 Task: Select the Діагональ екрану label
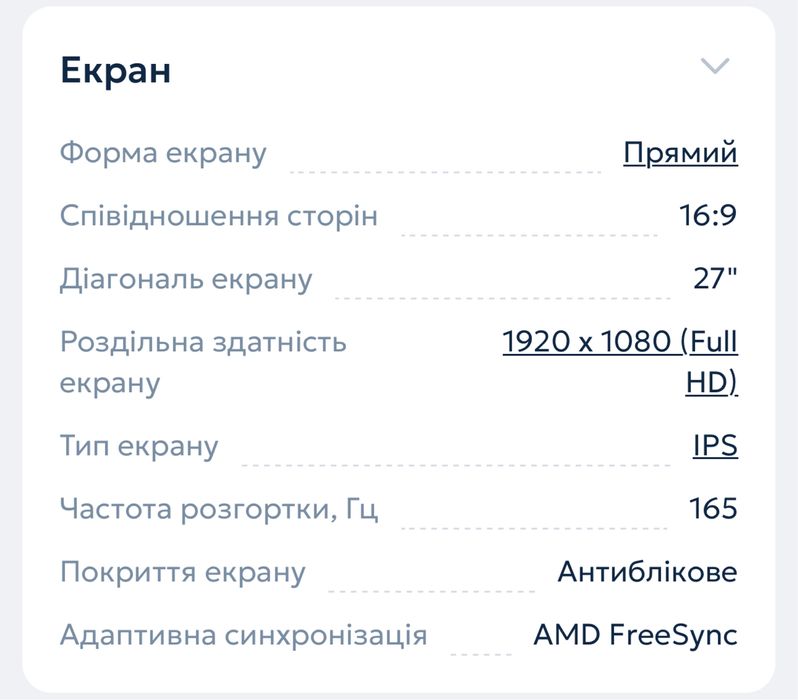[186, 279]
